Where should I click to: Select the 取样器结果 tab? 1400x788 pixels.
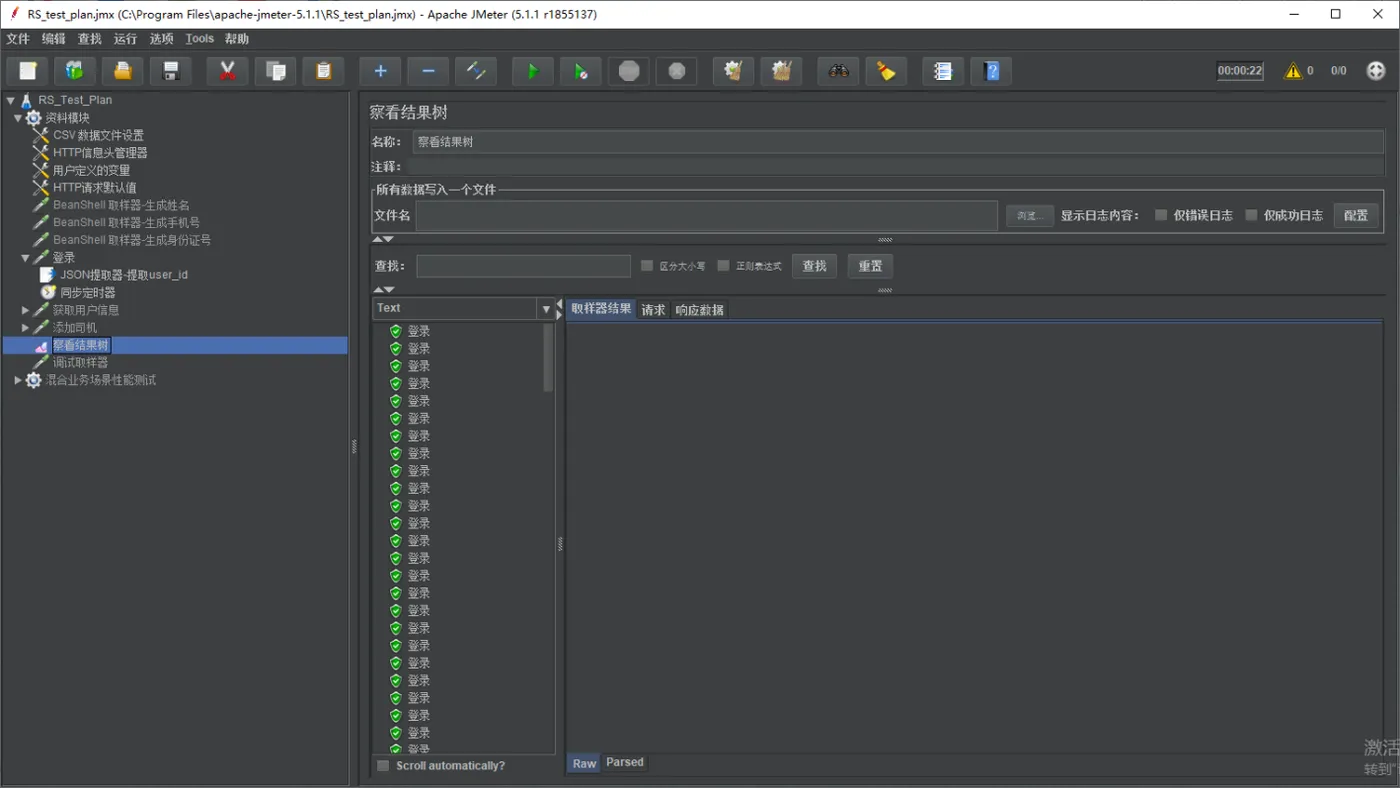click(x=601, y=309)
